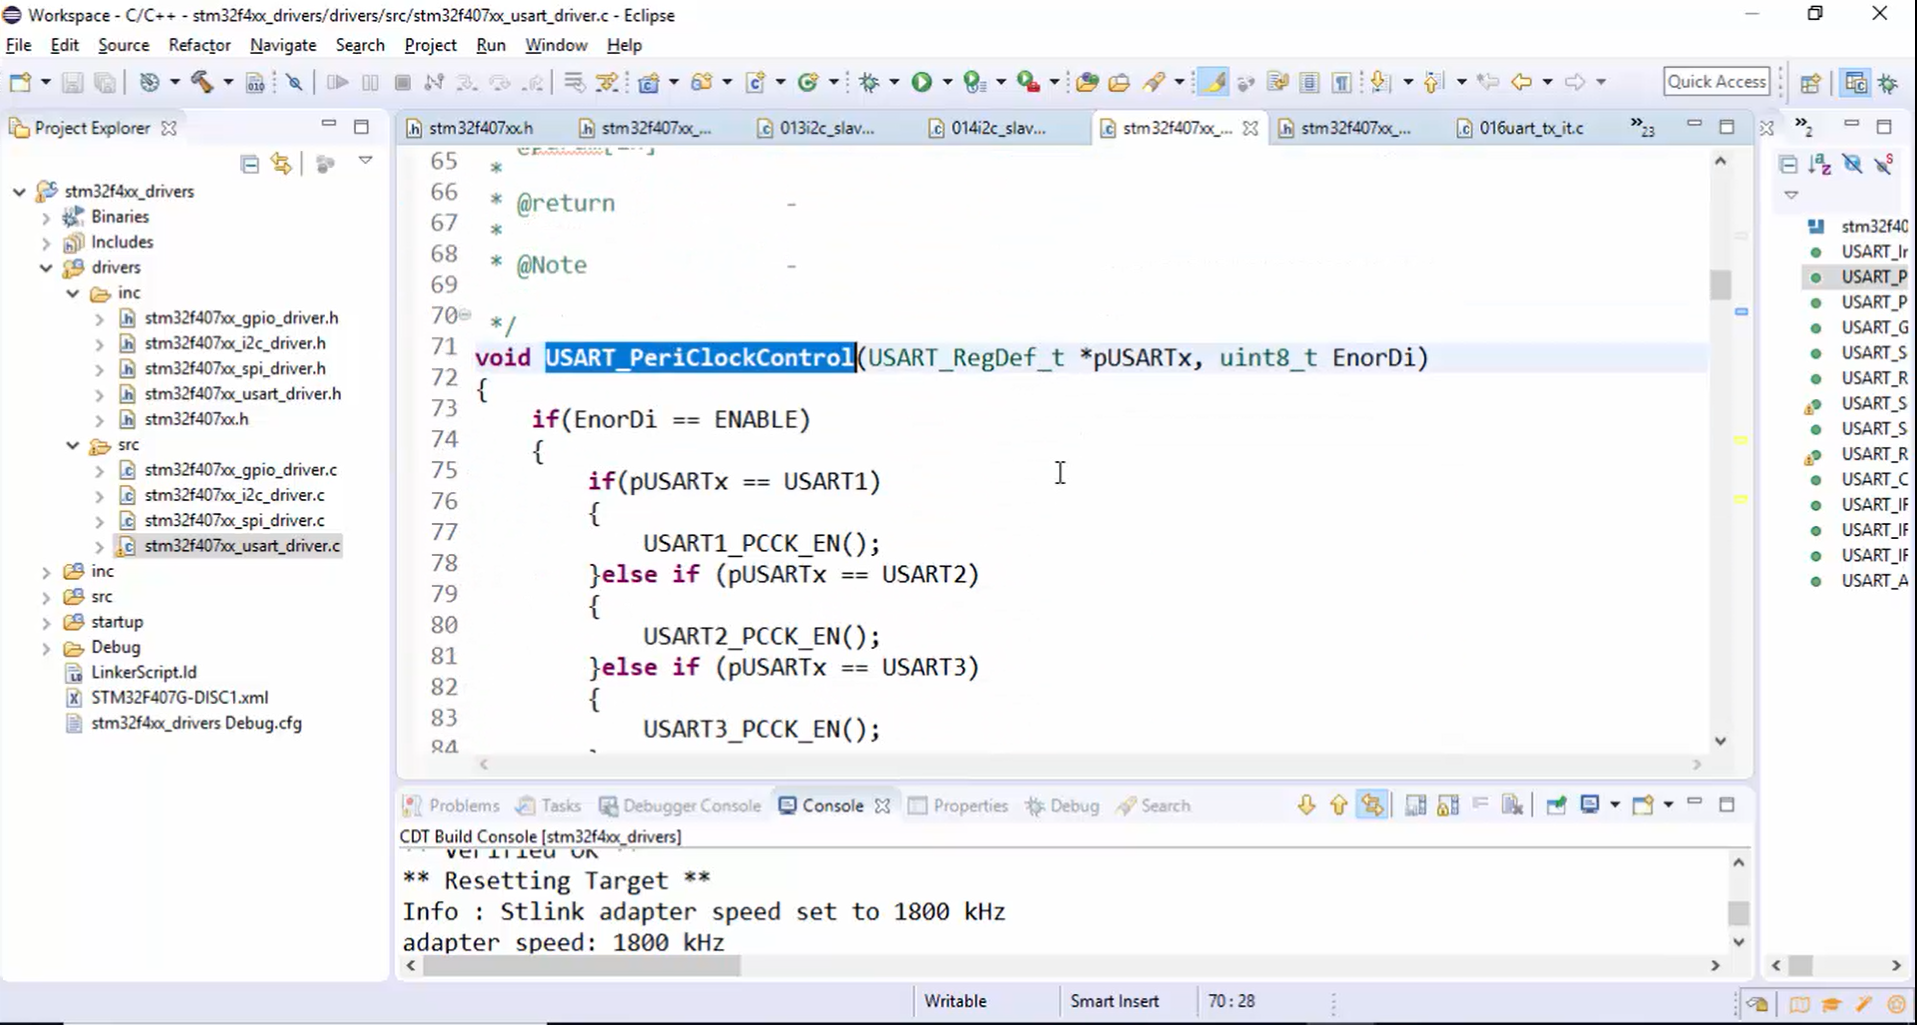Click the New file wizard icon
The width and height of the screenshot is (1917, 1025).
(x=20, y=82)
